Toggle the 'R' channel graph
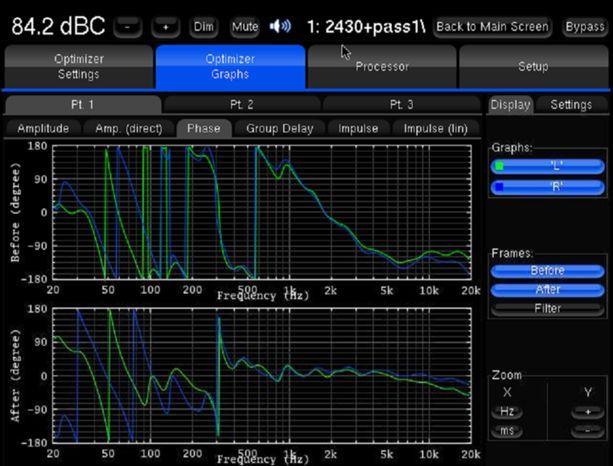This screenshot has height=466, width=613. pyautogui.click(x=548, y=187)
